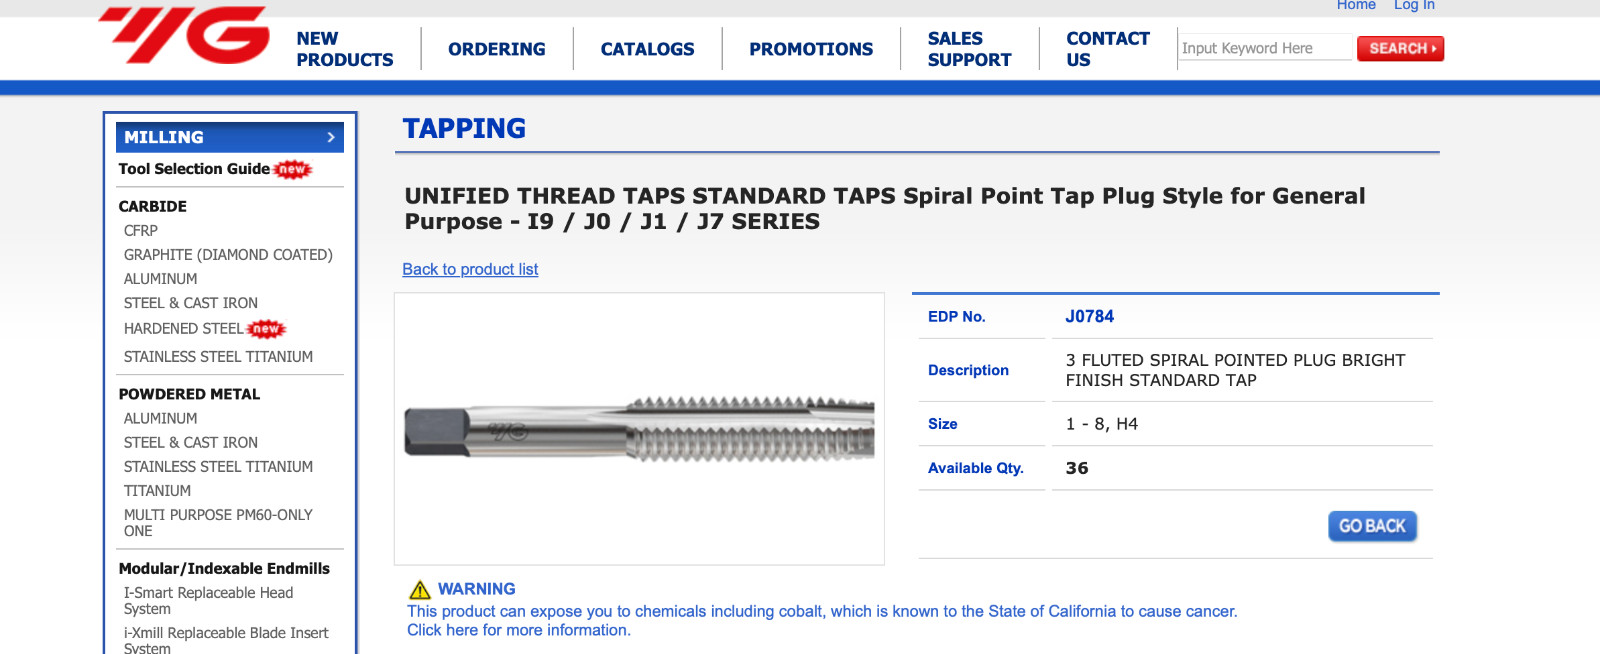Go to the PROMOTIONS menu
Image resolution: width=1600 pixels, height=654 pixels.
tap(811, 49)
